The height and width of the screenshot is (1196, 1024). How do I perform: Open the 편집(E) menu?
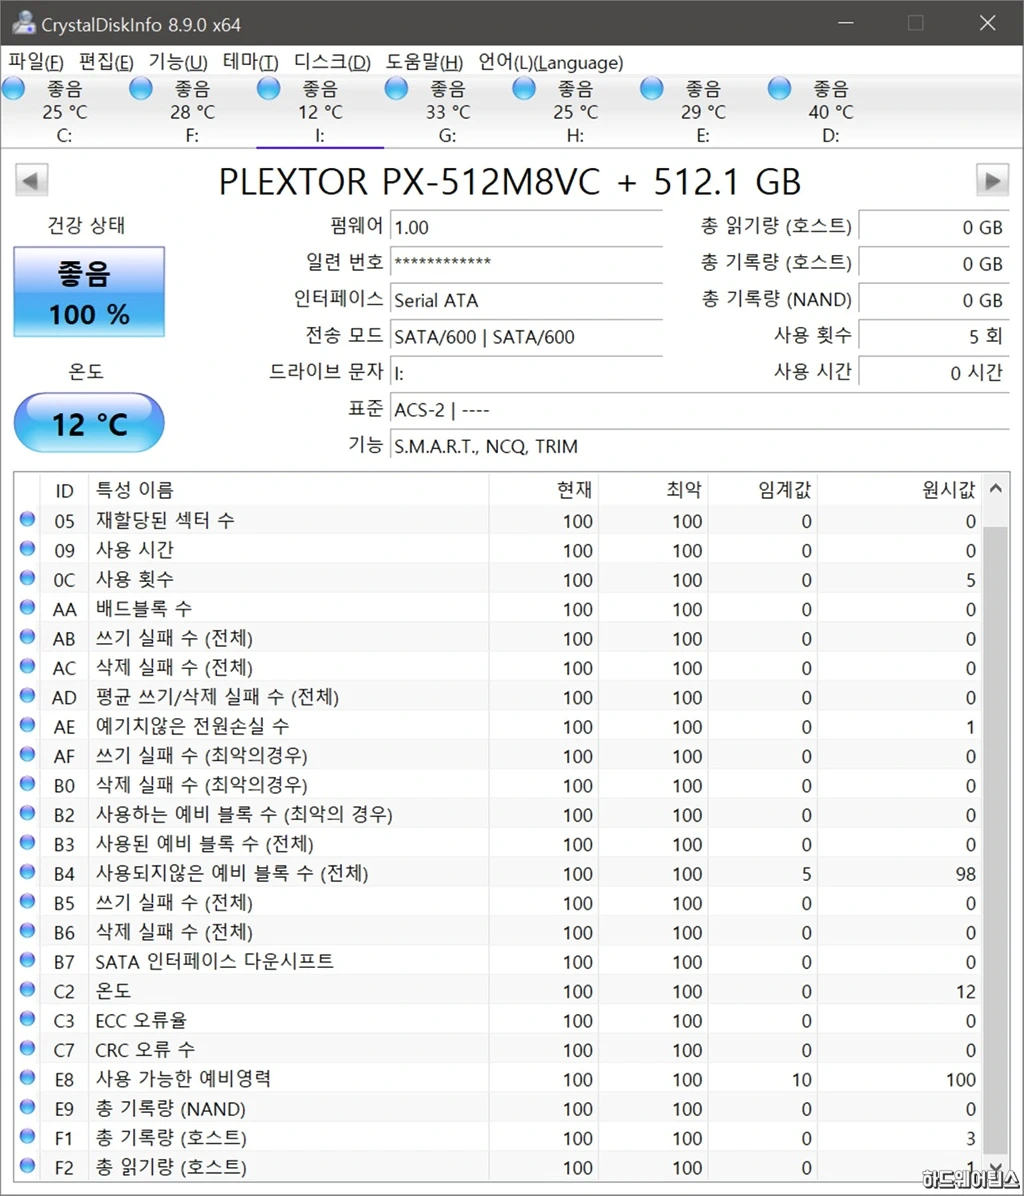point(106,62)
